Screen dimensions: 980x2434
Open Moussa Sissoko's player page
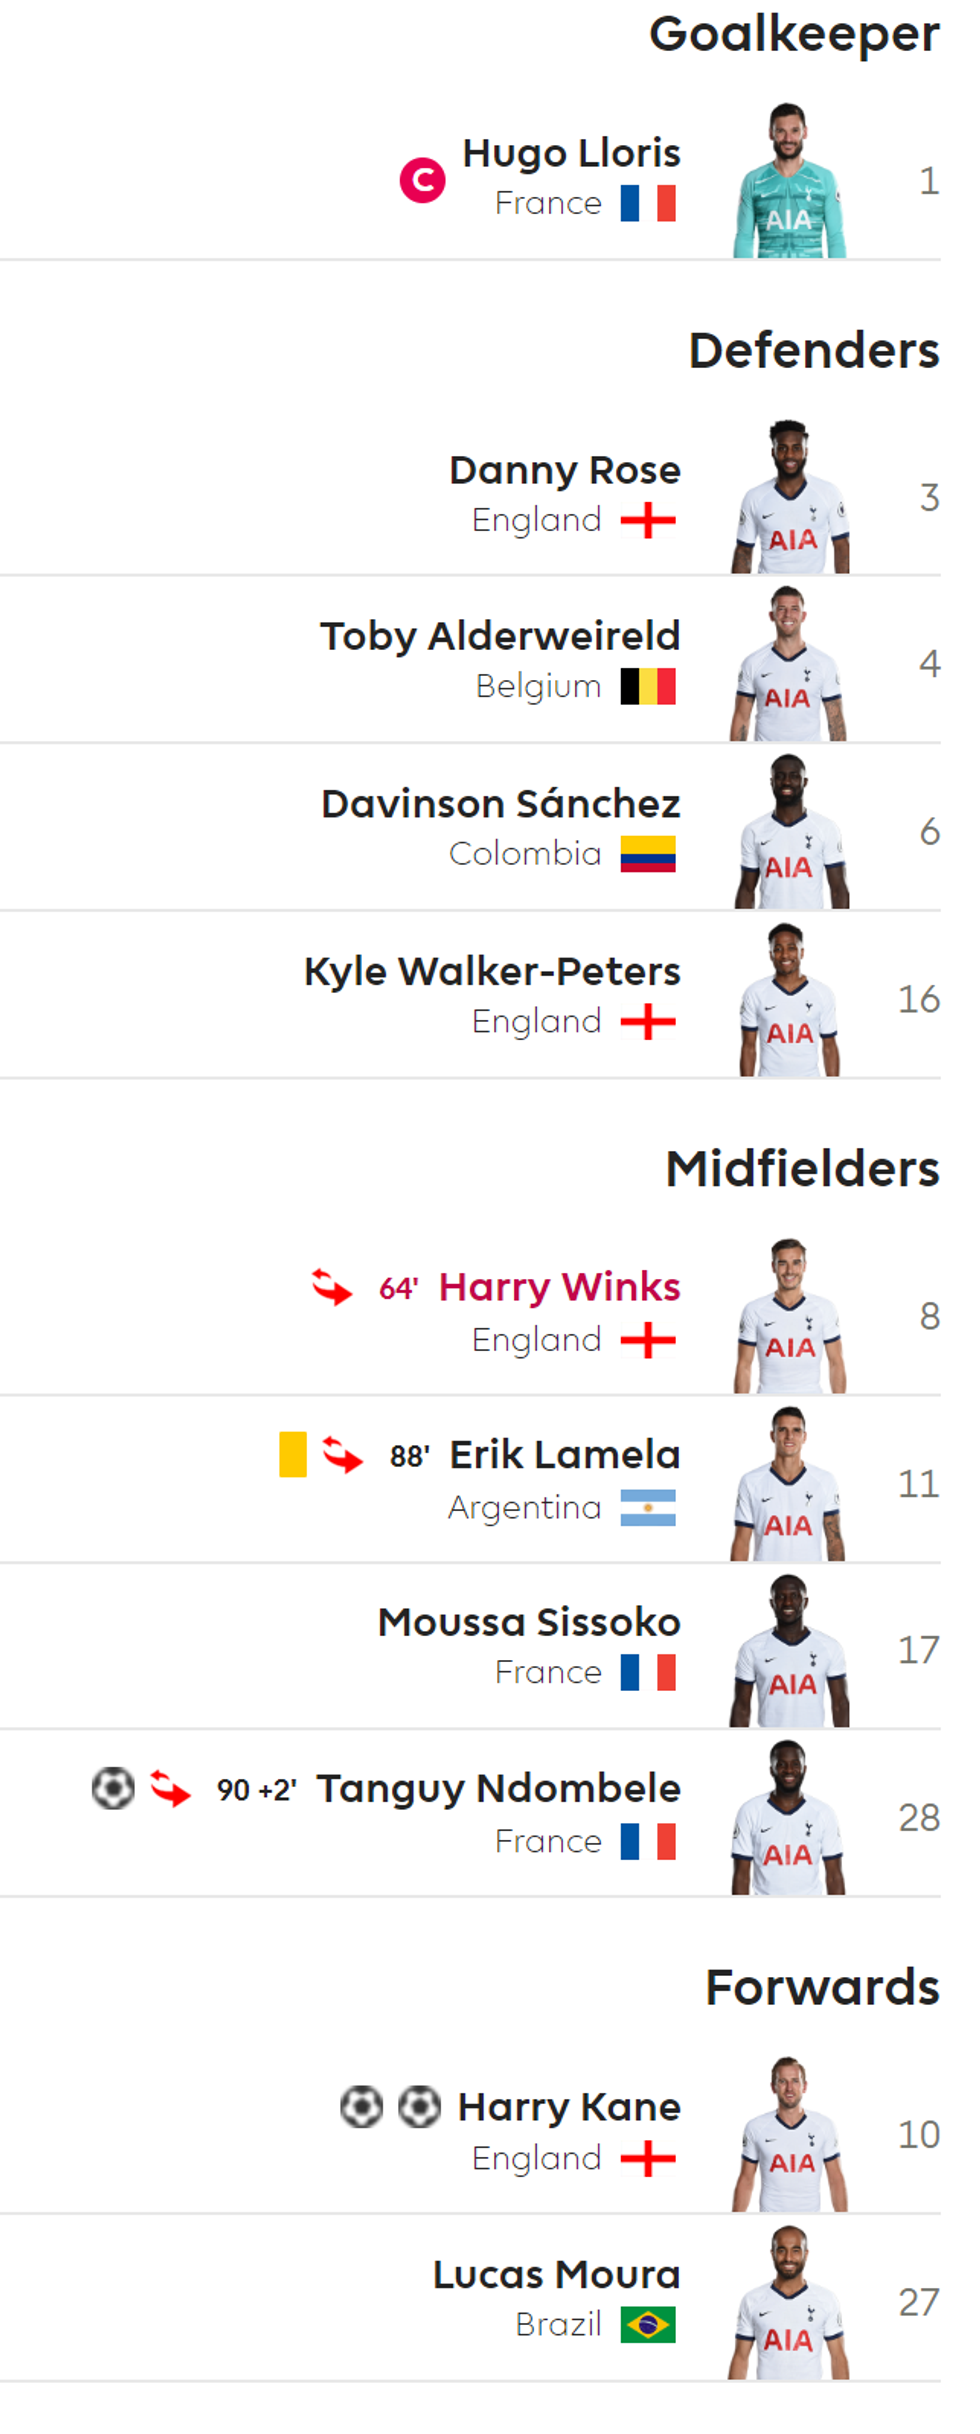[529, 1622]
